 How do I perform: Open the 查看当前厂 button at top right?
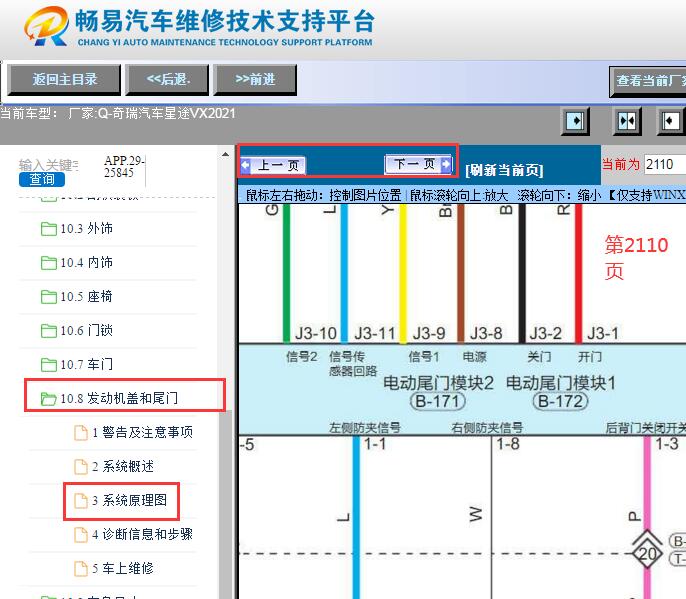648,81
